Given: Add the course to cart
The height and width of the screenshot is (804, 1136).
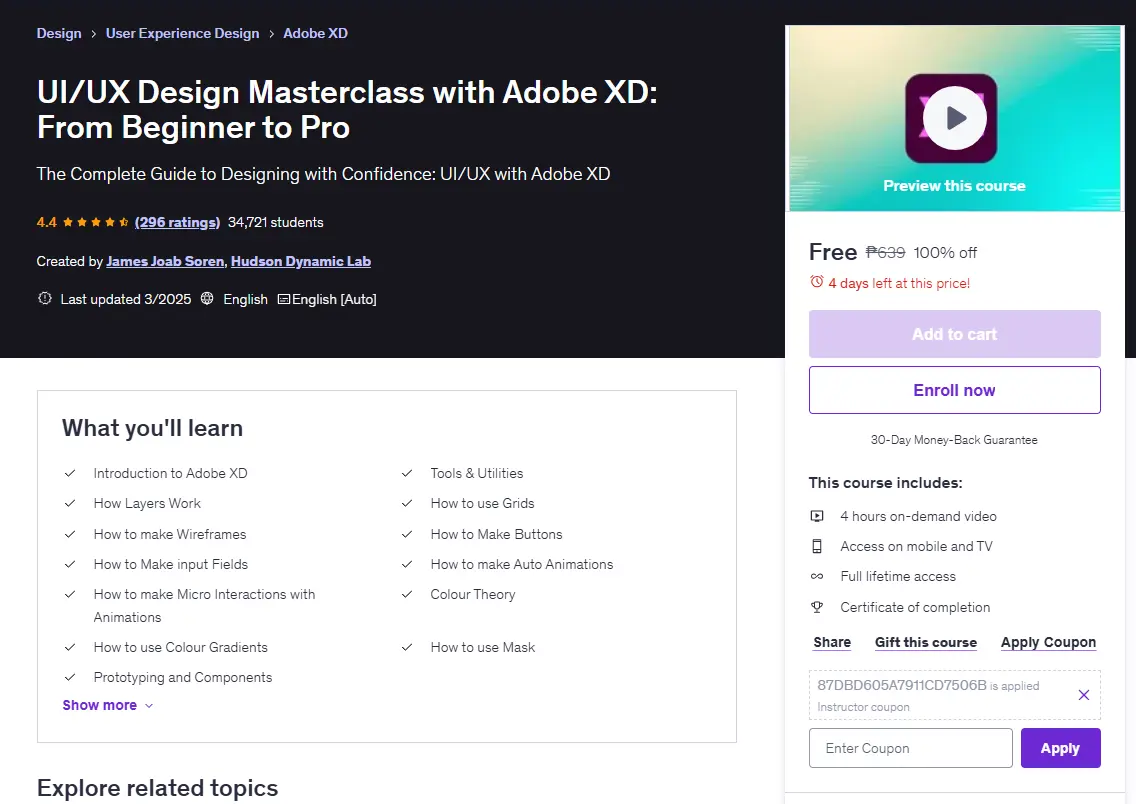Looking at the screenshot, I should pyautogui.click(x=954, y=334).
